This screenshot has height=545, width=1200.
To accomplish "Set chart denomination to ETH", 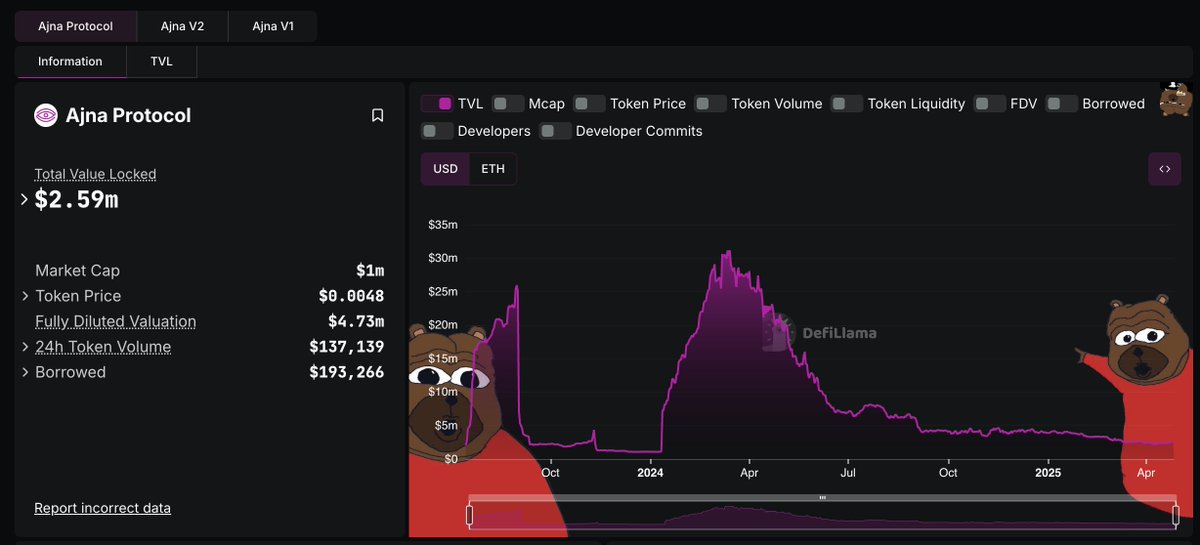I will tap(493, 169).
